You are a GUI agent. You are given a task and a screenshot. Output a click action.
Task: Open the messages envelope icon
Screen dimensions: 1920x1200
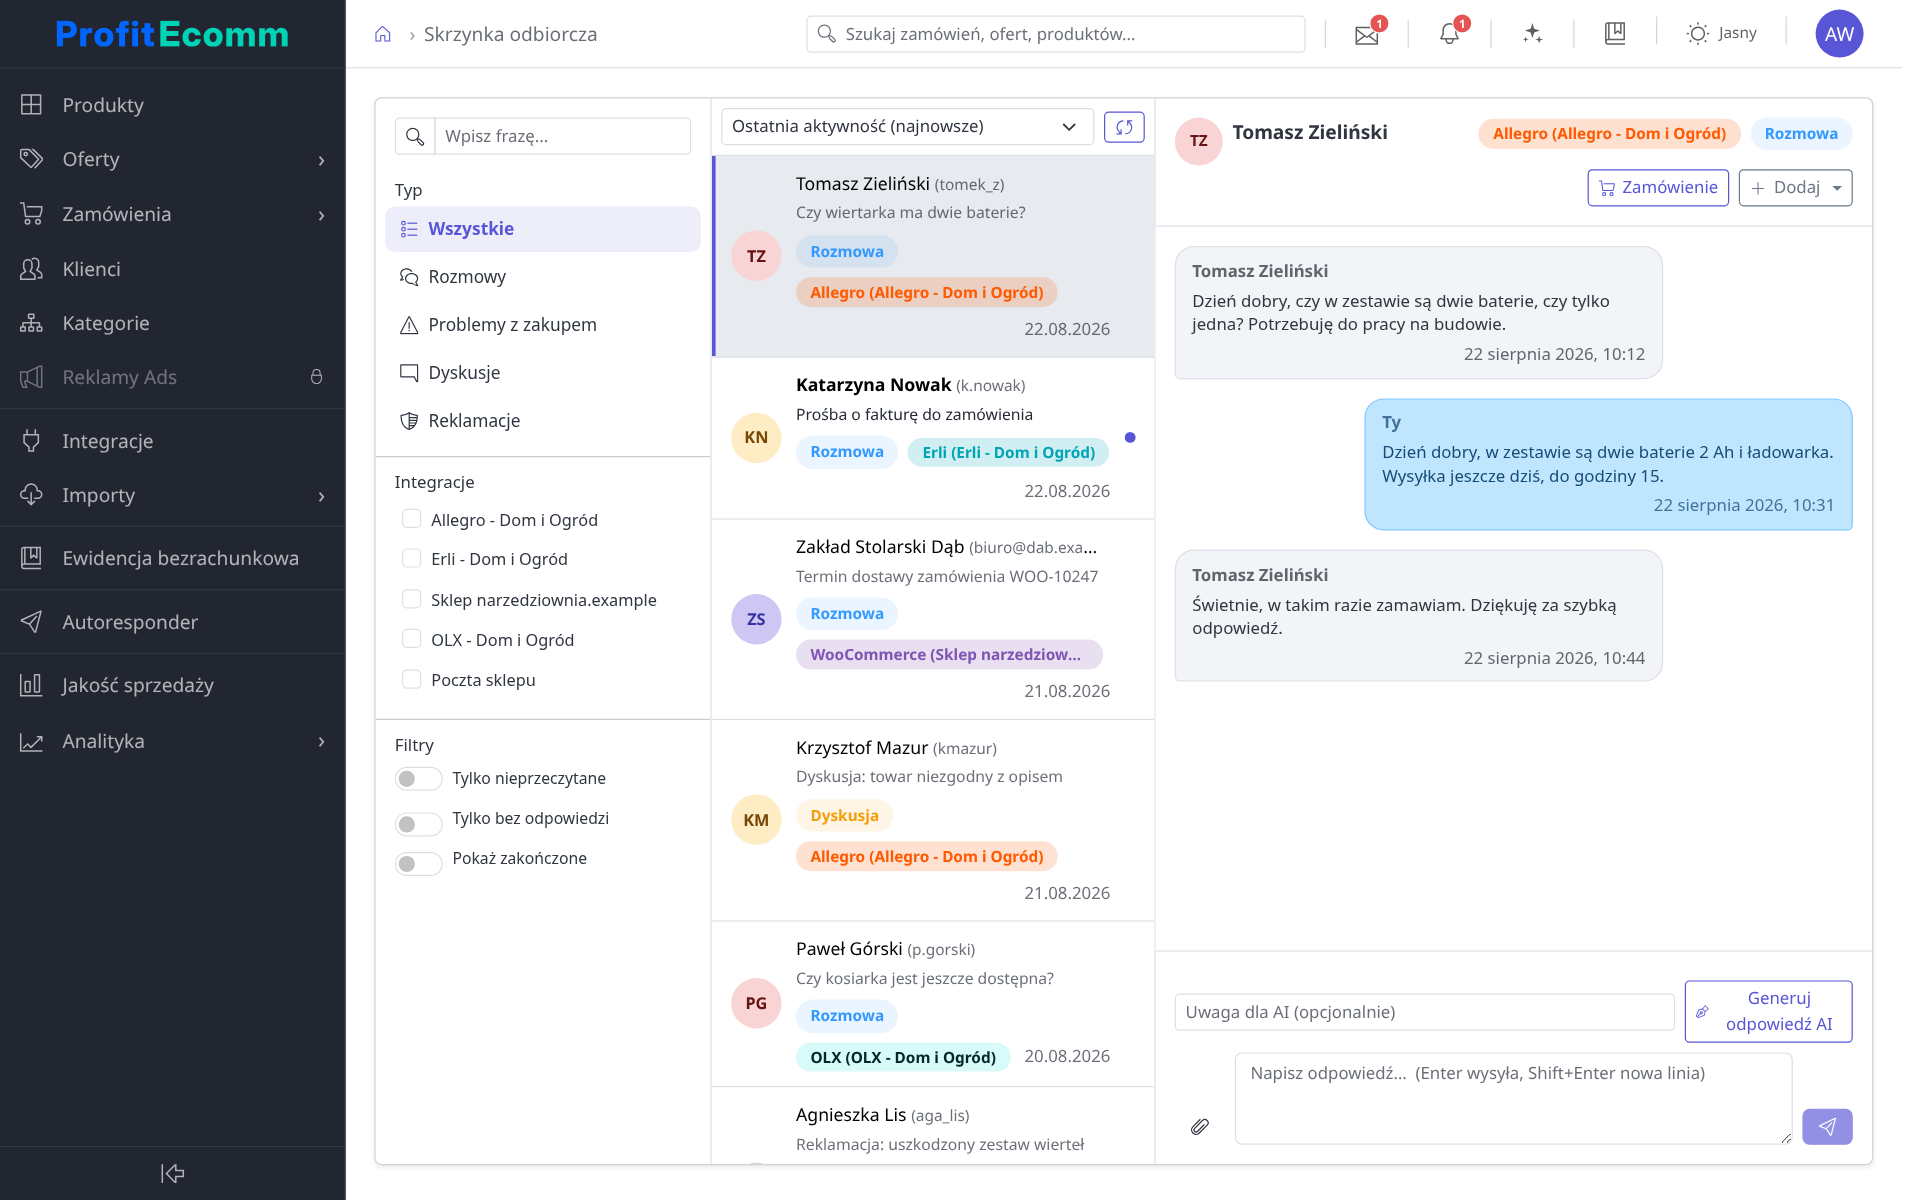(1366, 34)
